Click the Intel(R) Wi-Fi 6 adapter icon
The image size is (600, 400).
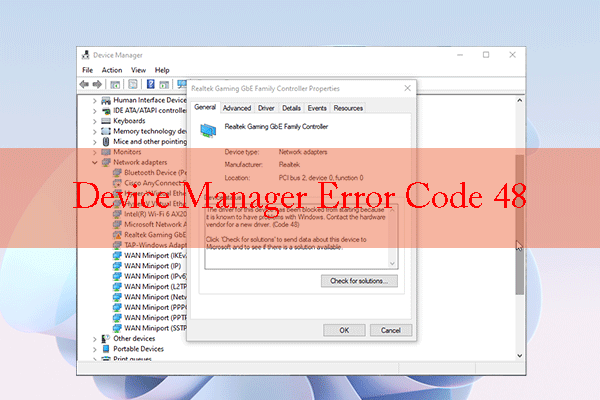point(117,214)
